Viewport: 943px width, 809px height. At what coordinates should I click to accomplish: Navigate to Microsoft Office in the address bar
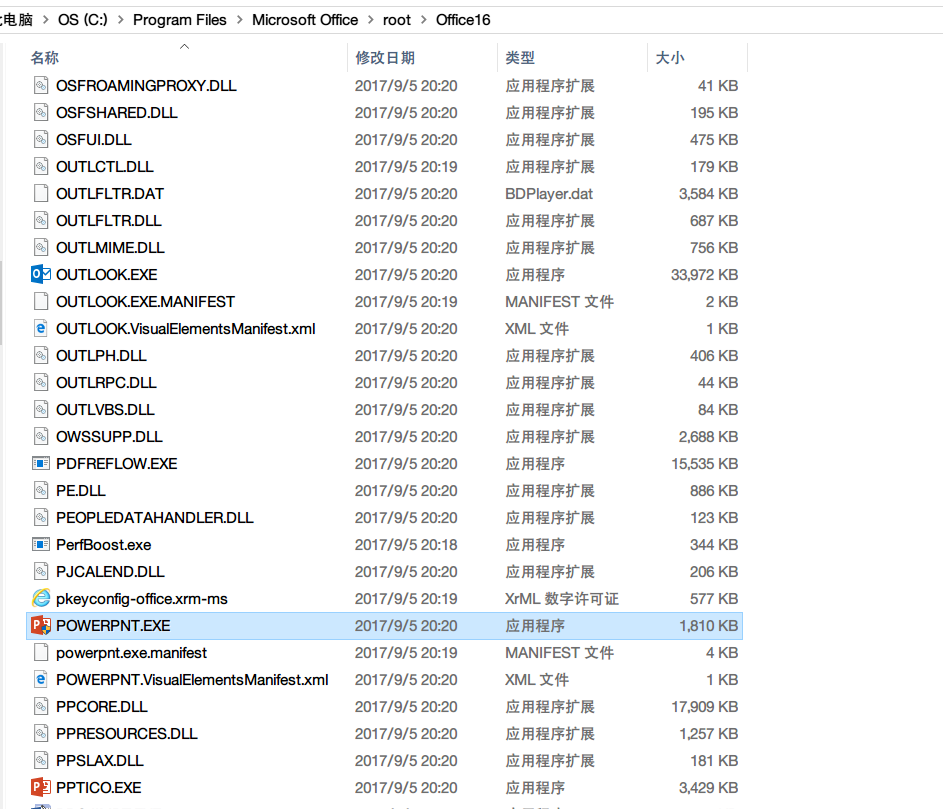click(x=305, y=20)
